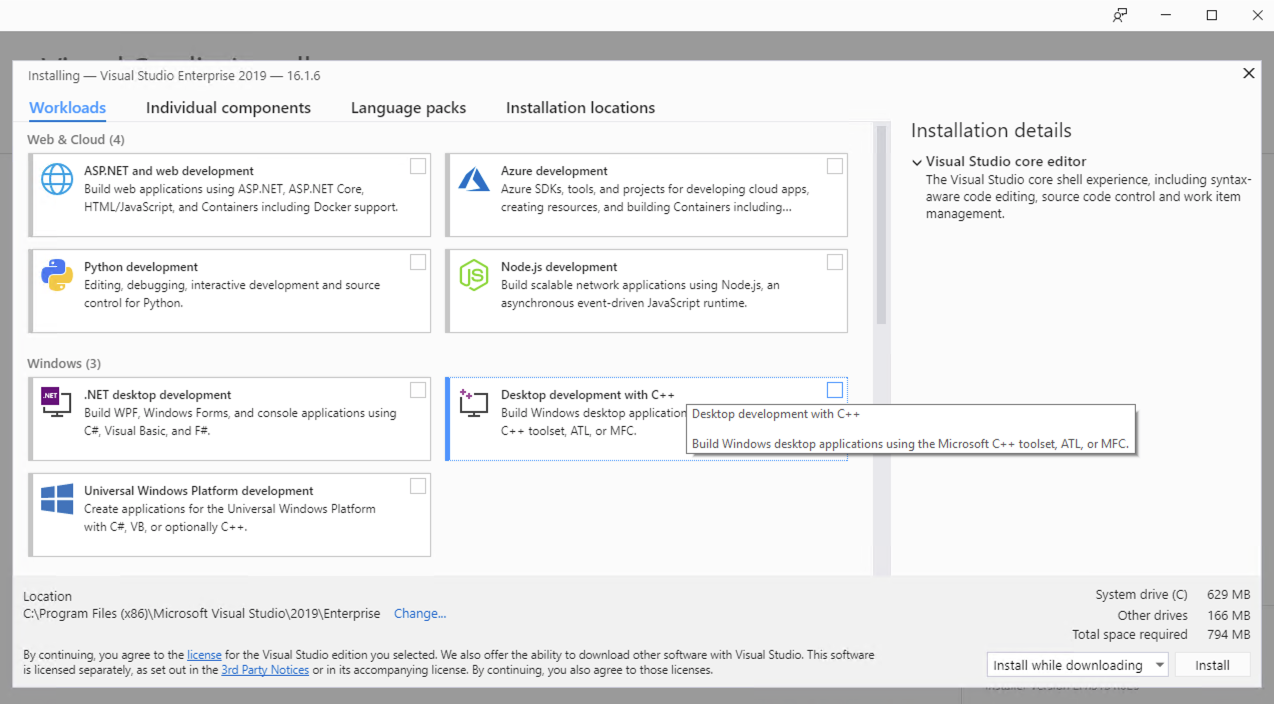
Task: Maximize the background installer window
Action: 1212,15
